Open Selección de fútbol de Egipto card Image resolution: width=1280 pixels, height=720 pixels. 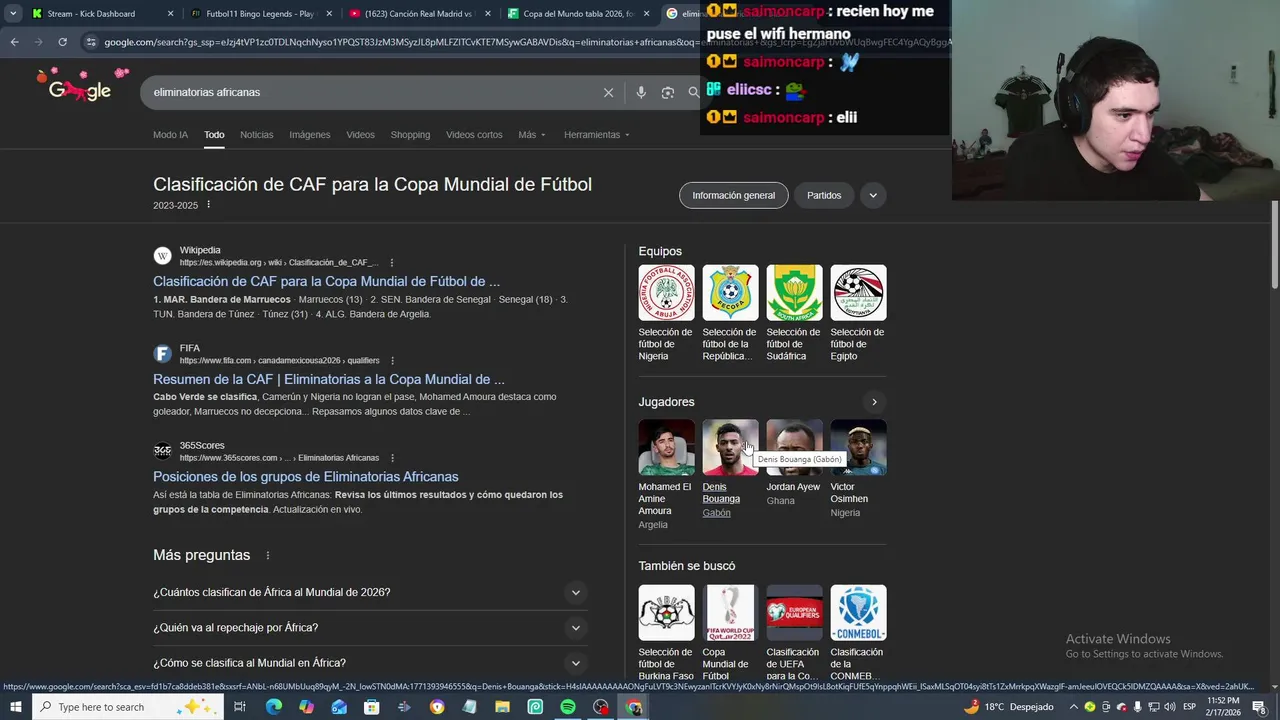(x=858, y=313)
